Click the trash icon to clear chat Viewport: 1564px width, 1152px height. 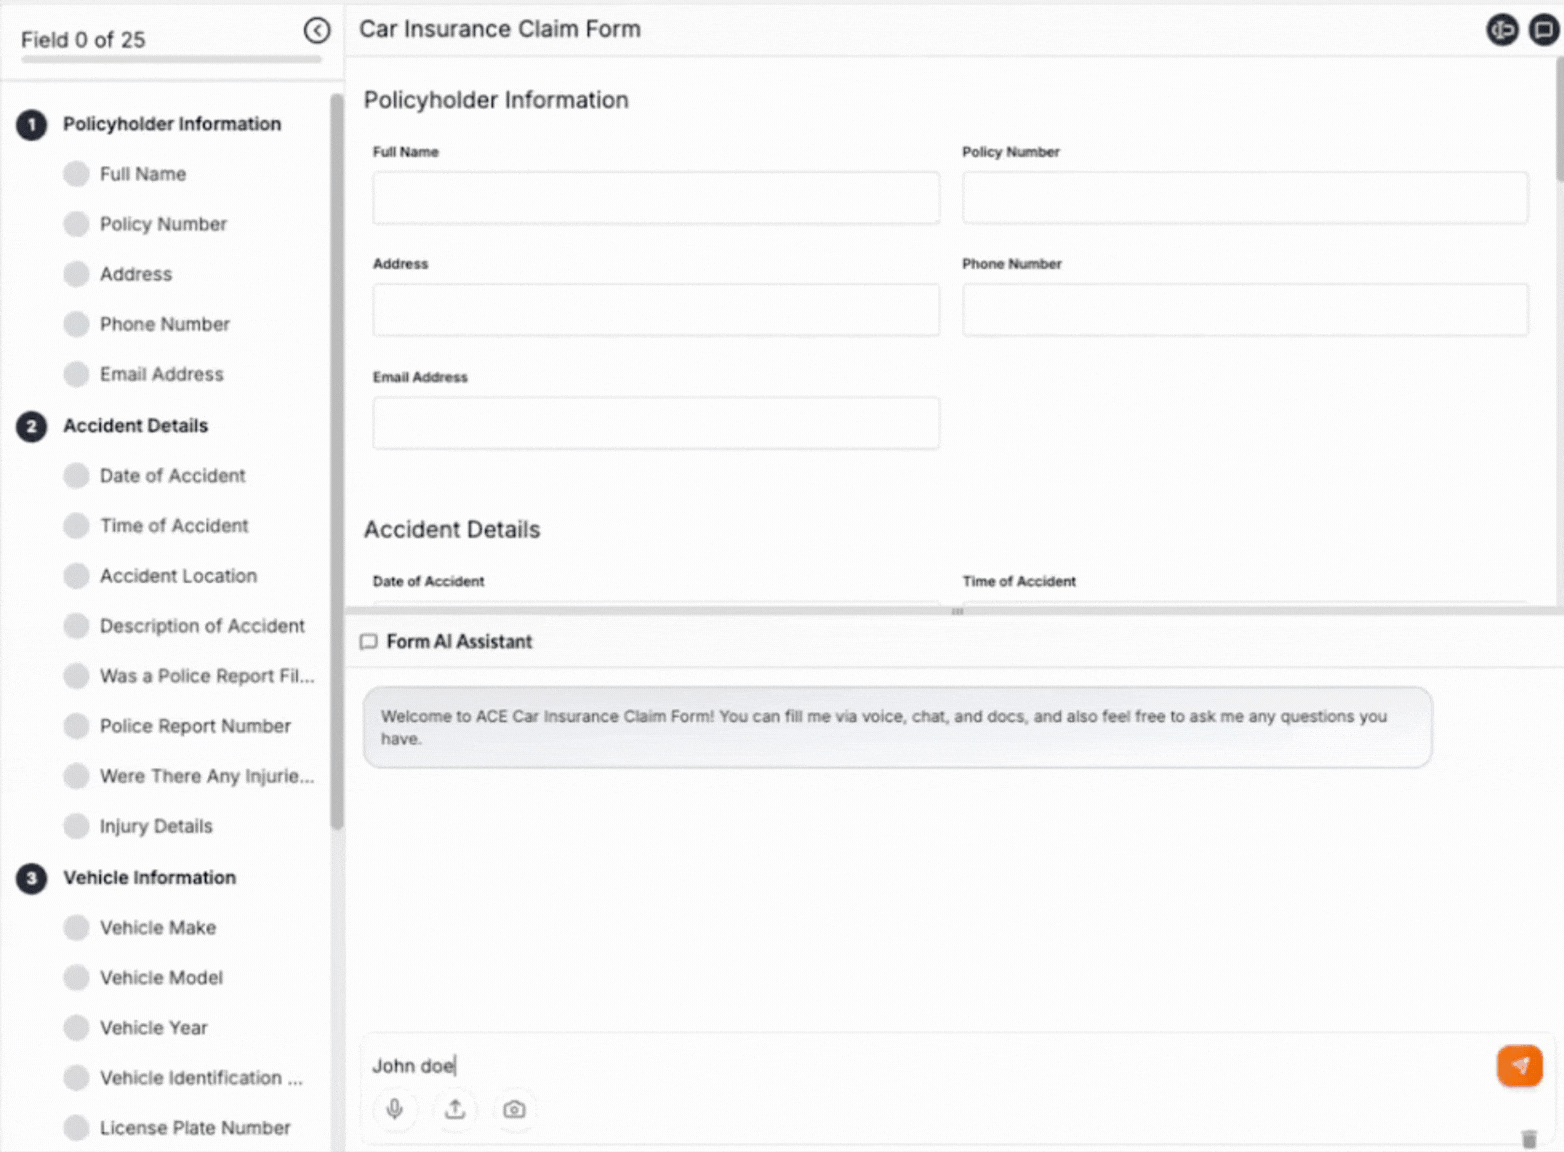coord(1528,1139)
